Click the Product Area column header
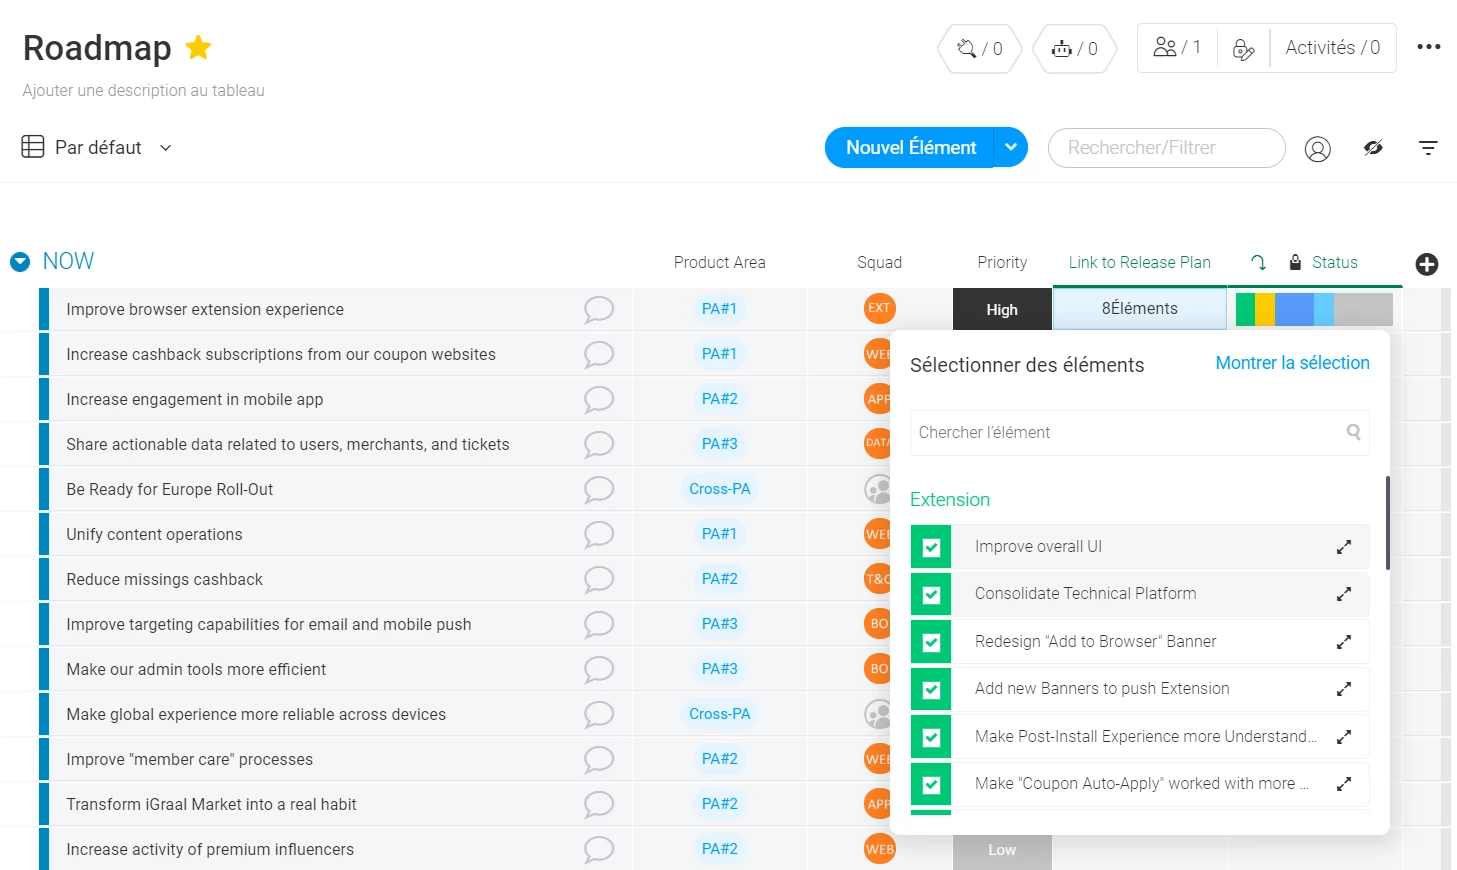This screenshot has width=1457, height=870. (720, 262)
